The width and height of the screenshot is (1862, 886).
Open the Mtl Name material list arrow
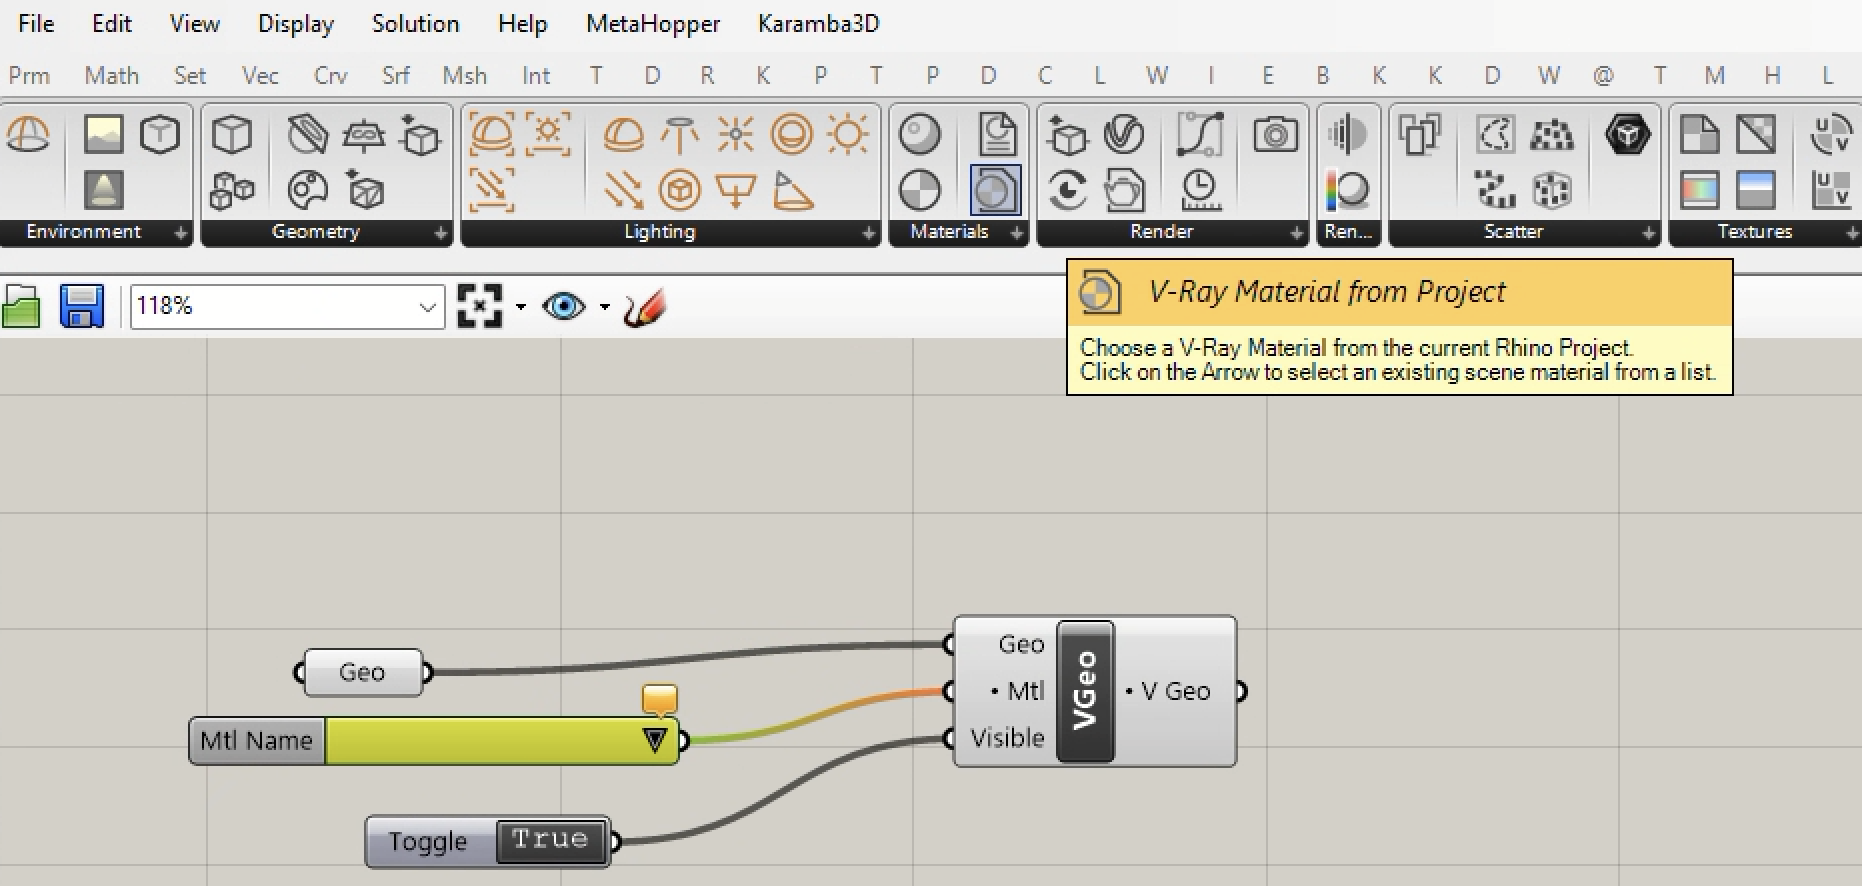coord(655,740)
